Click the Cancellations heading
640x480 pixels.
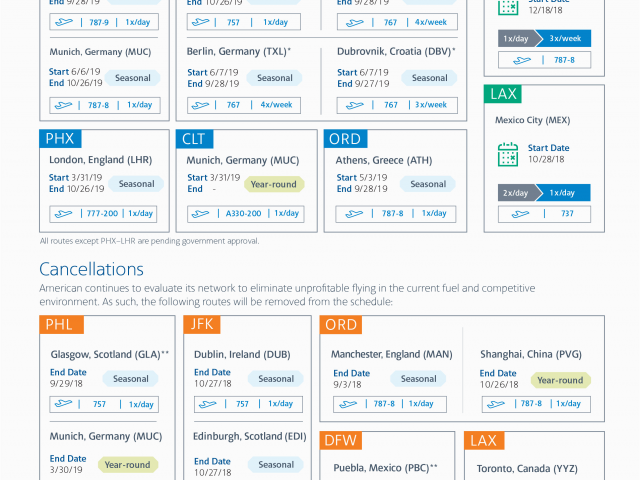click(x=91, y=269)
